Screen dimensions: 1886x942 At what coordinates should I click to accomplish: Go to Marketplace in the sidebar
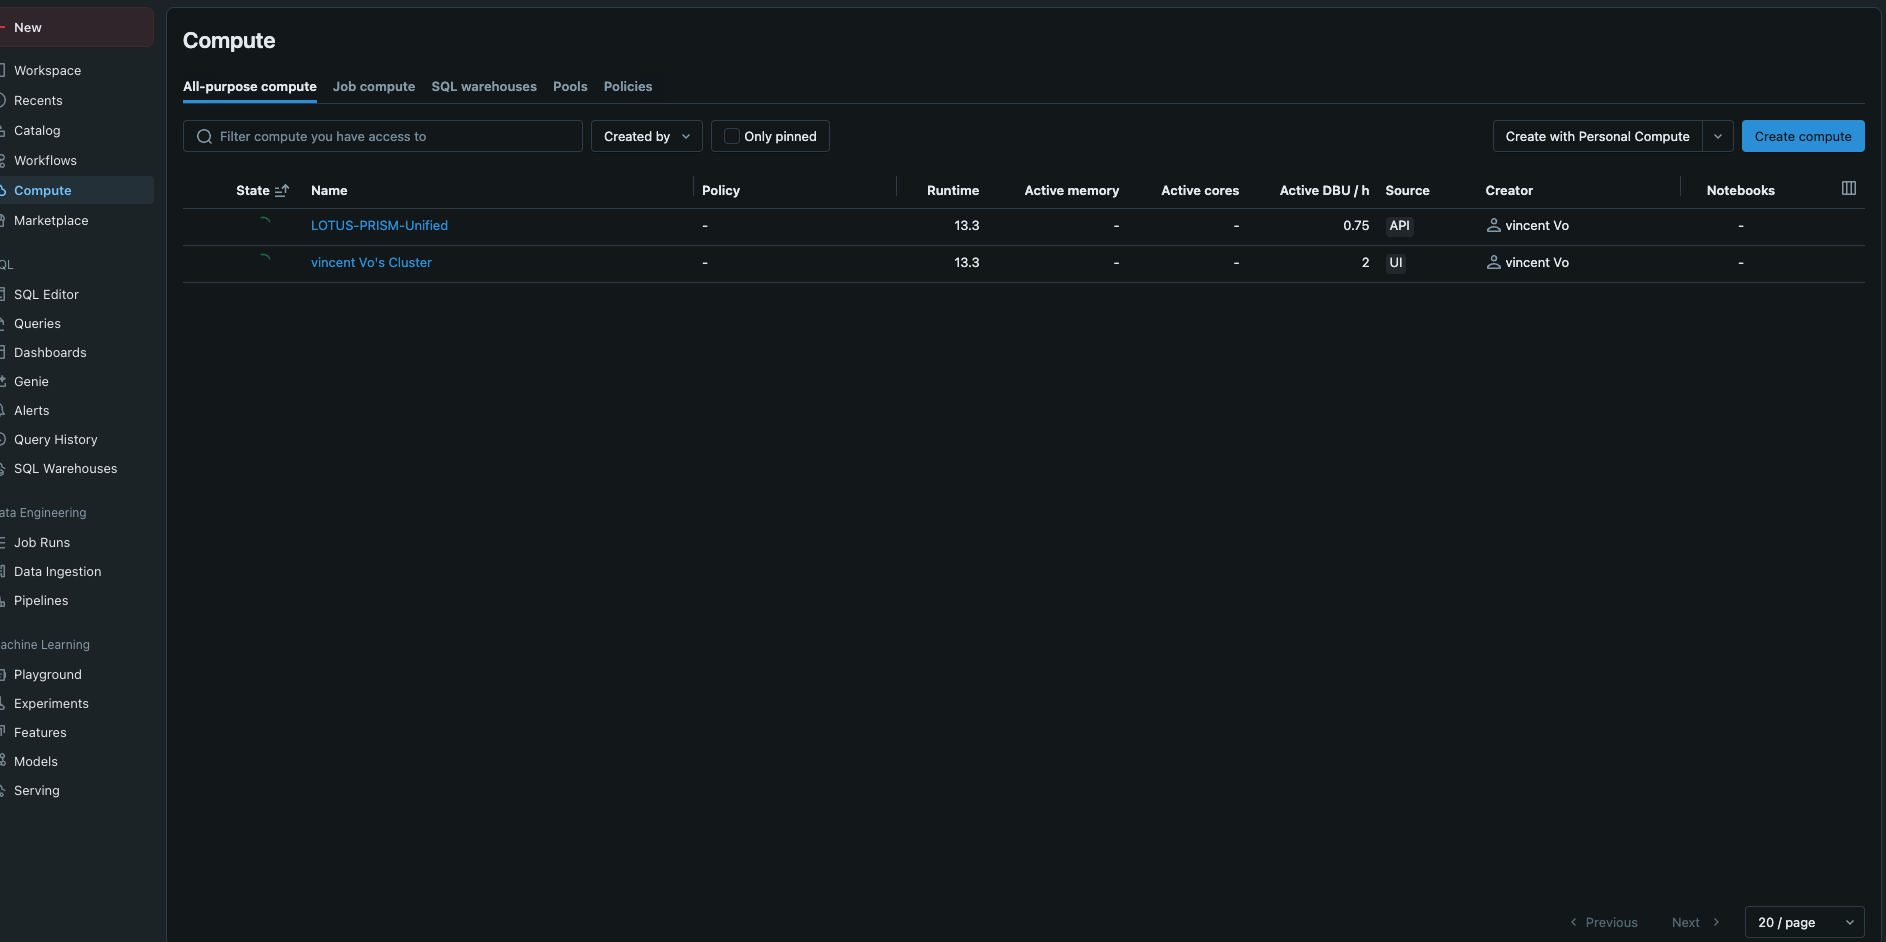(51, 220)
